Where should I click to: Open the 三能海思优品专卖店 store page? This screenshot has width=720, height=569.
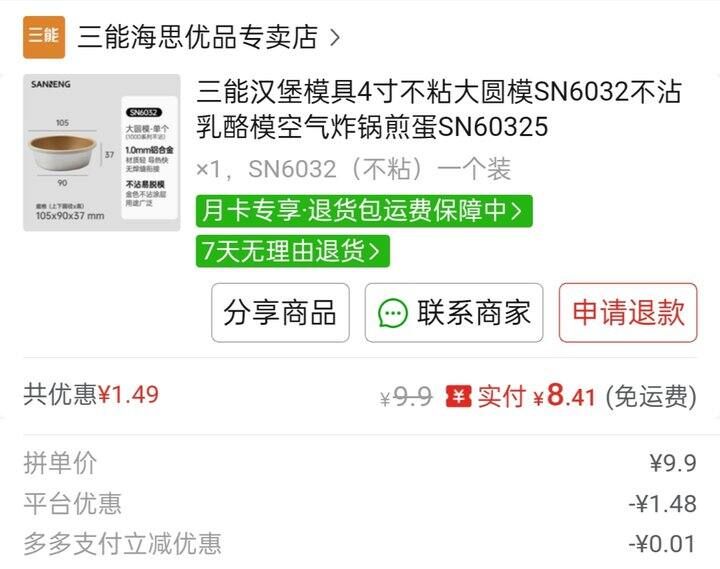pos(197,37)
